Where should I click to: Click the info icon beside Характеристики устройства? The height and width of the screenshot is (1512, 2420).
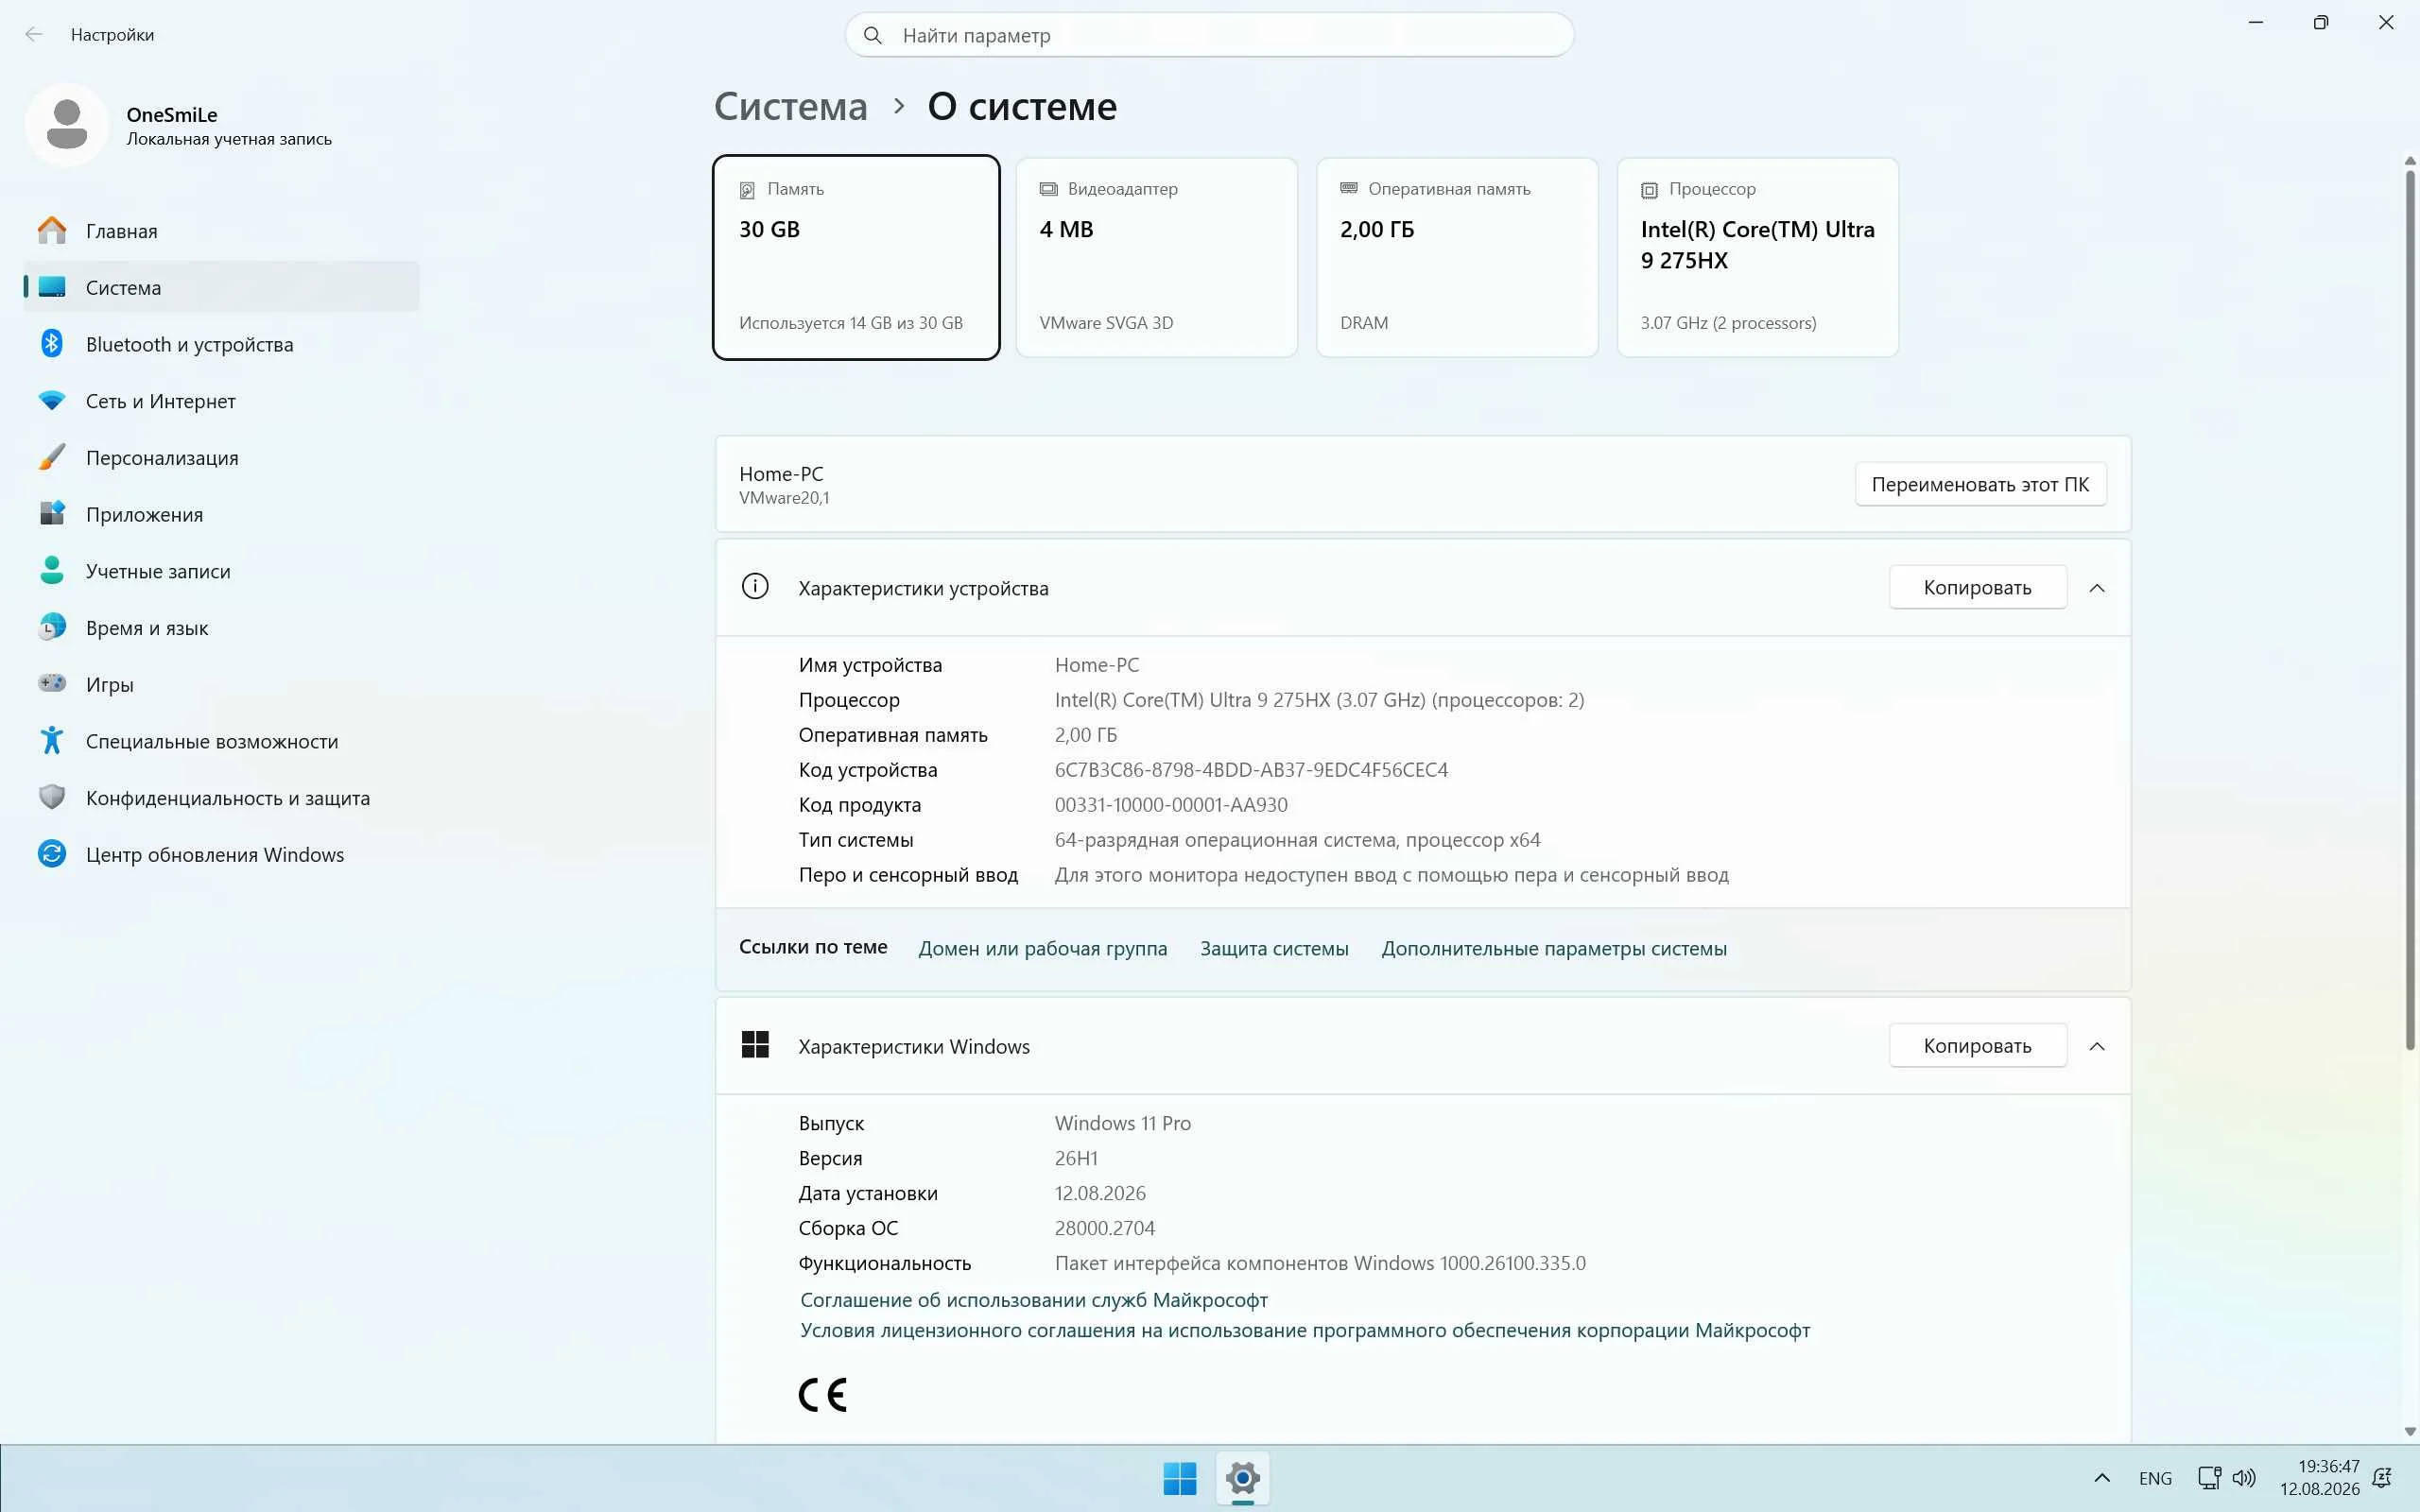coord(755,587)
